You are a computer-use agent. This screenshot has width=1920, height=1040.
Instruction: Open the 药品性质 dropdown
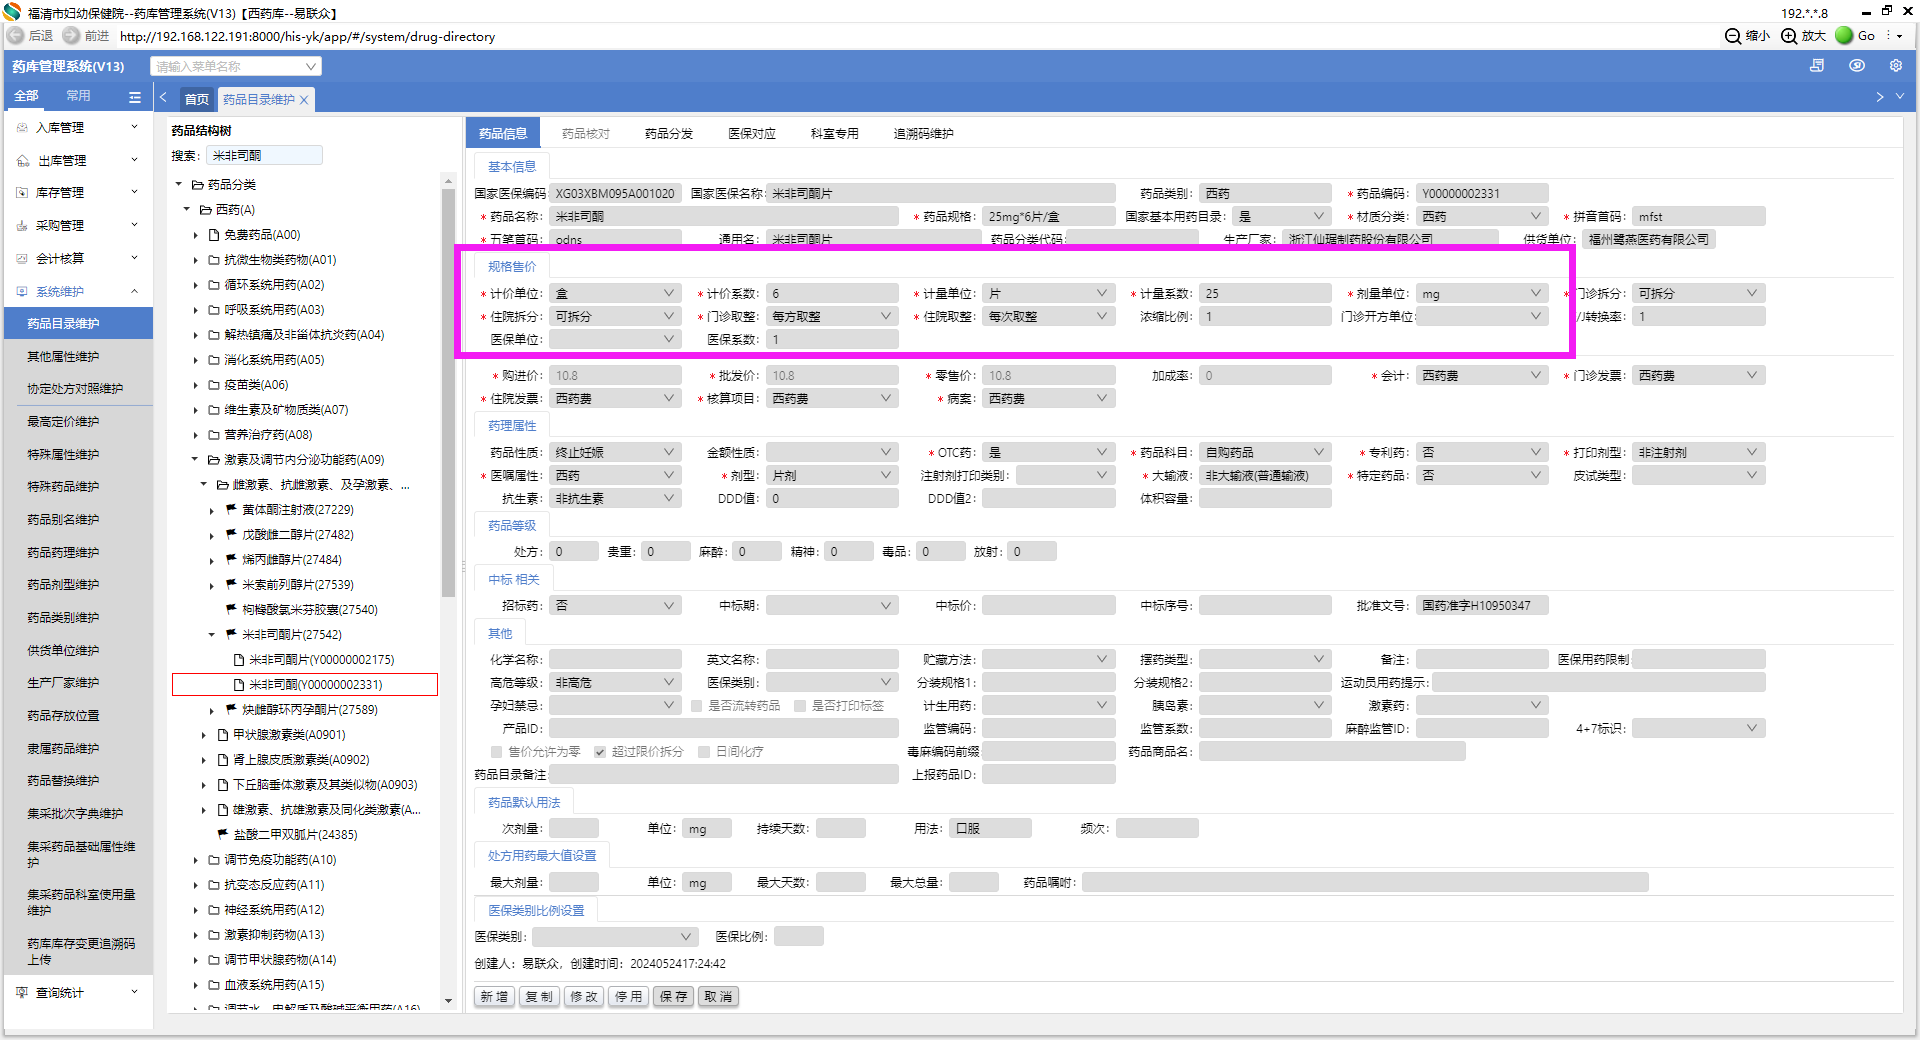coord(615,453)
